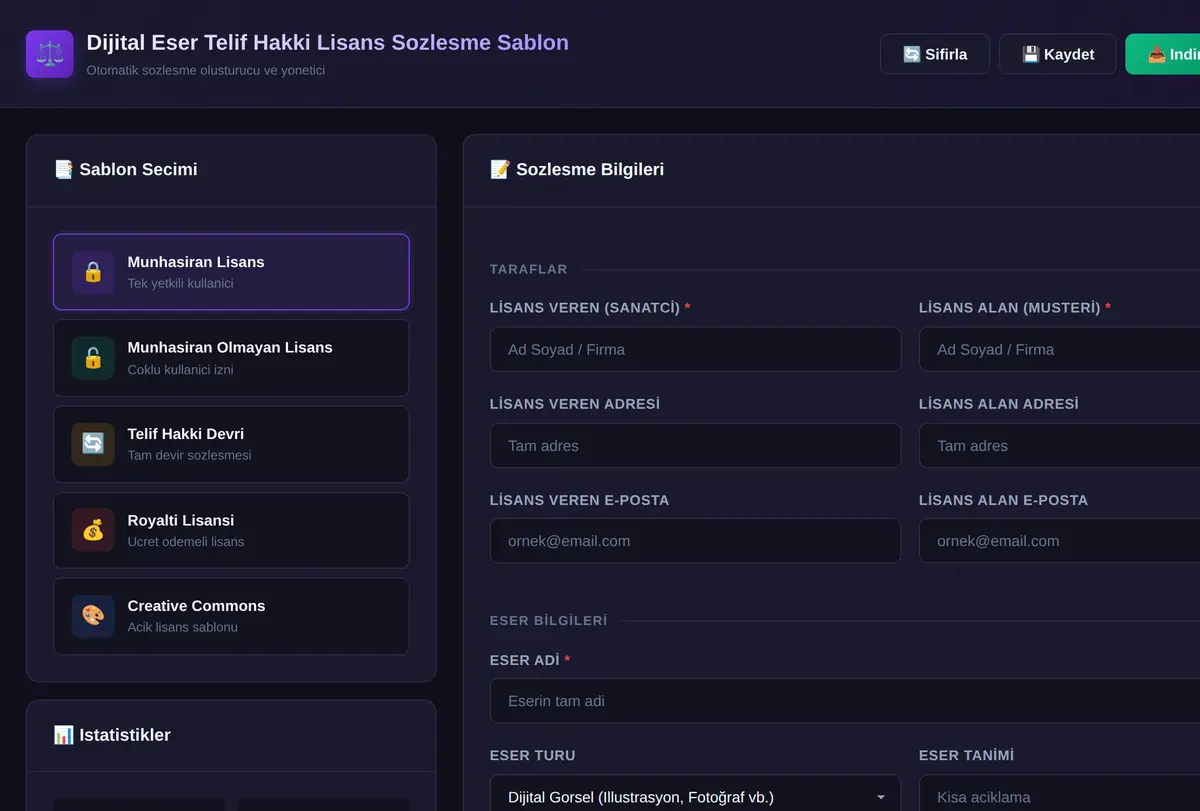The width and height of the screenshot is (1200, 811).
Task: Click the ESER BİLGİLERİ section label
Action: coord(549,621)
